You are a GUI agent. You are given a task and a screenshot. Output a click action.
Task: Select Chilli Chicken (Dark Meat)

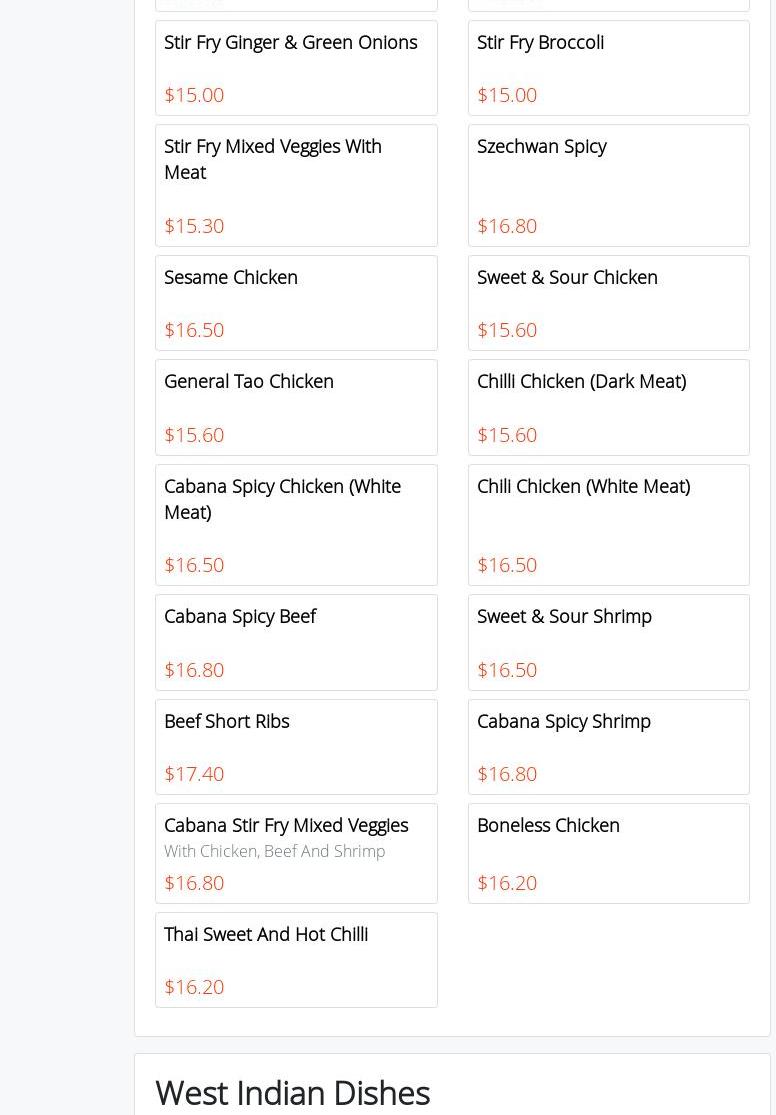(x=581, y=382)
